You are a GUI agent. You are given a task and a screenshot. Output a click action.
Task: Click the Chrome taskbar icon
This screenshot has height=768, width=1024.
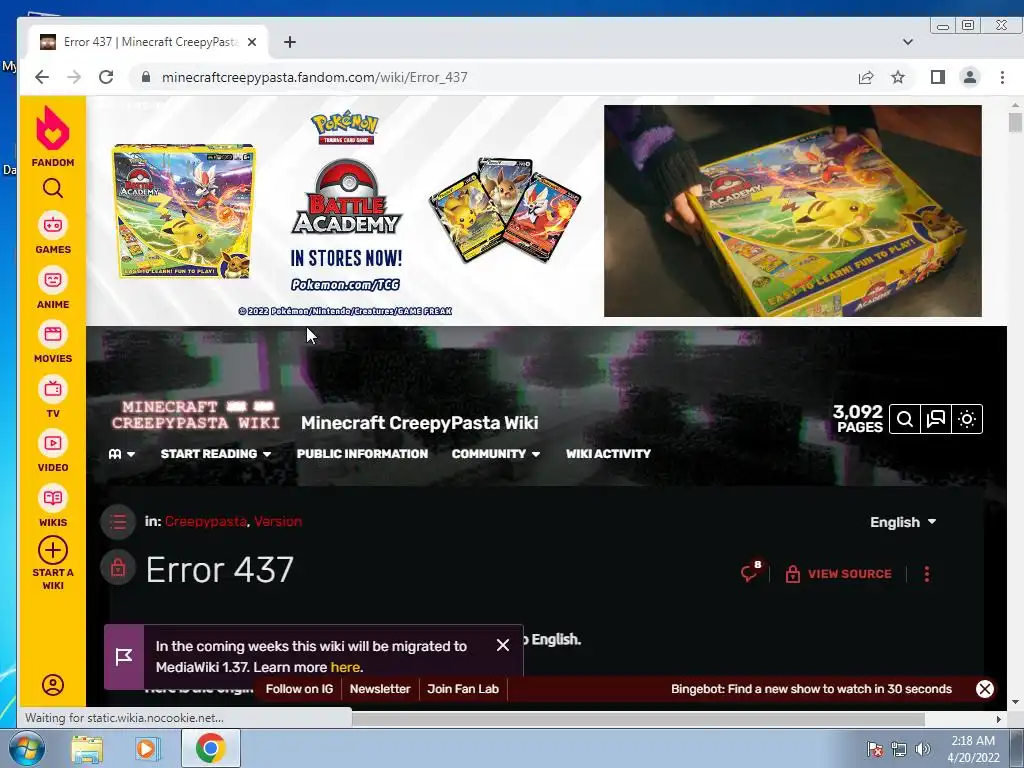pos(210,749)
